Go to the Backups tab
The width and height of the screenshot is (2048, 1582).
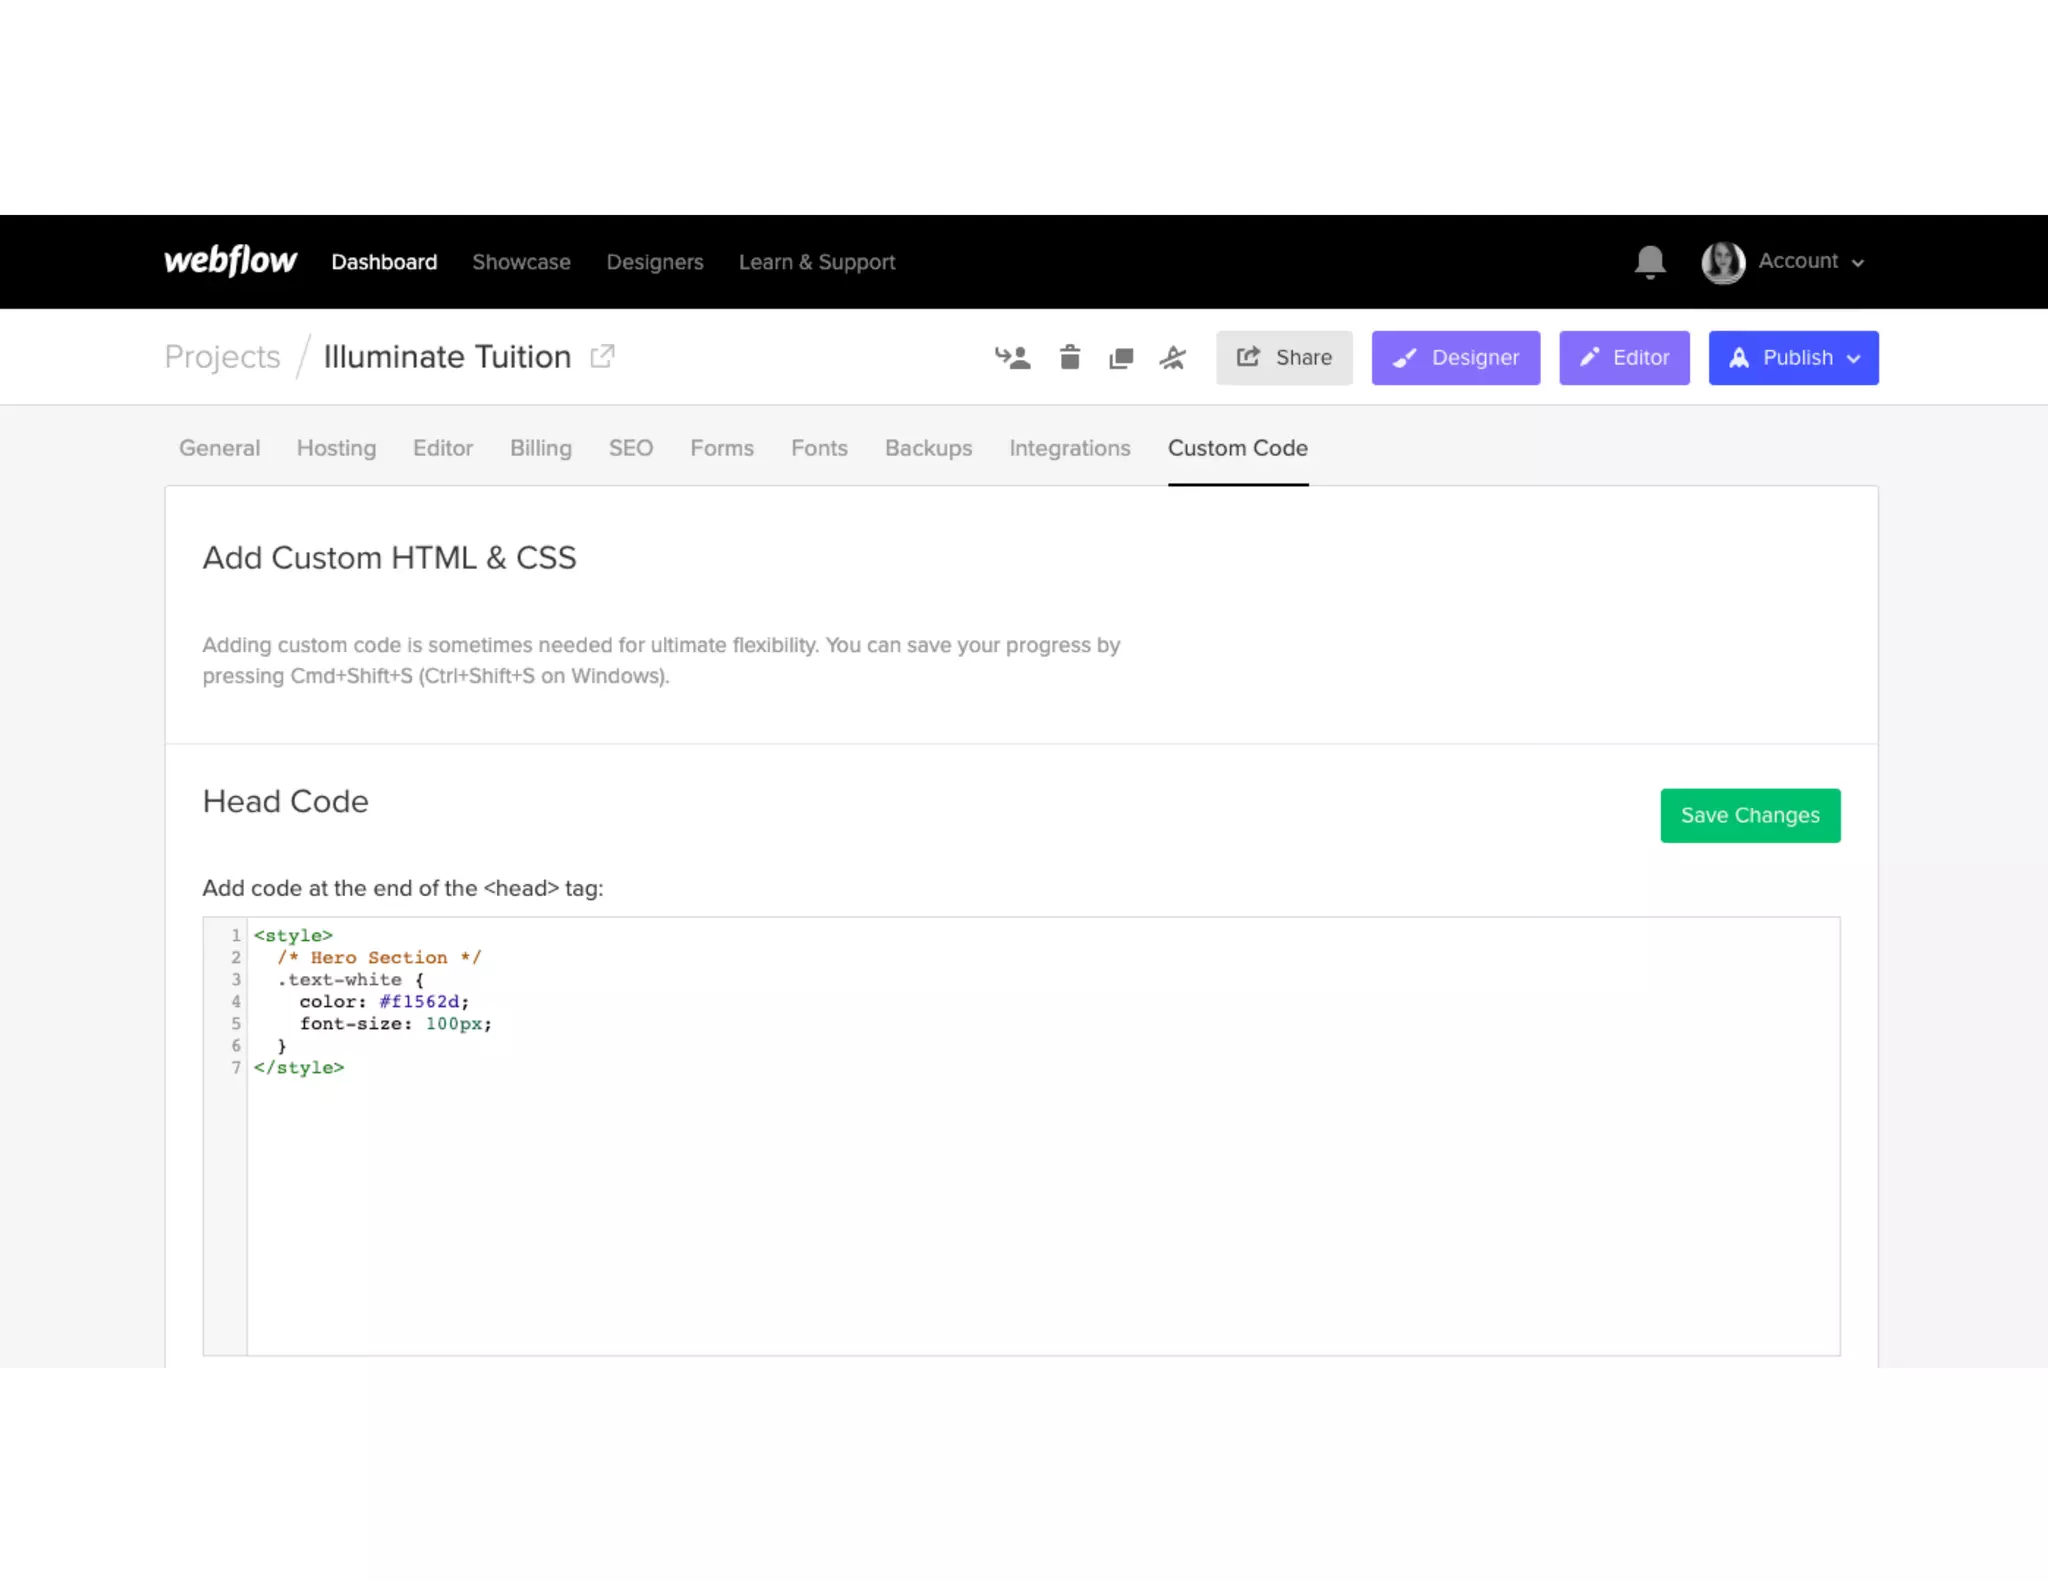pos(927,448)
